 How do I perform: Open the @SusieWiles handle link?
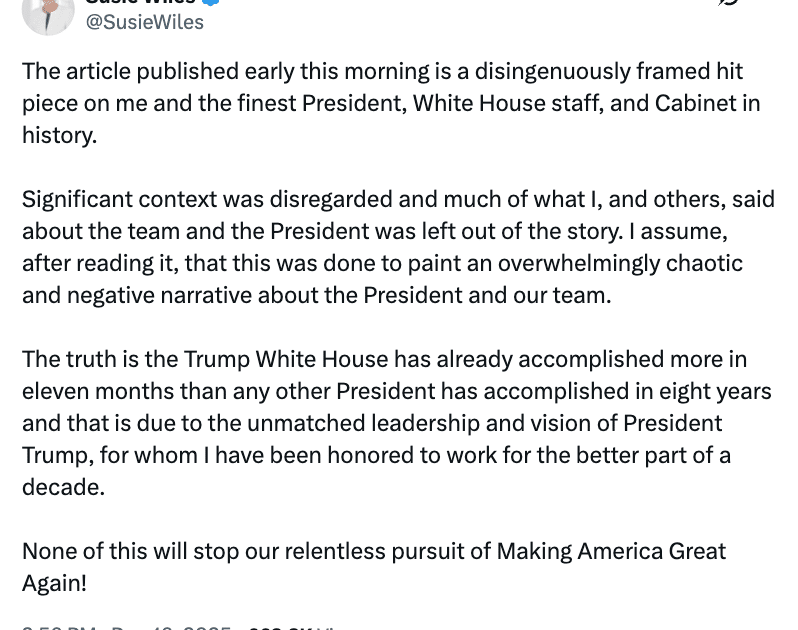[146, 22]
